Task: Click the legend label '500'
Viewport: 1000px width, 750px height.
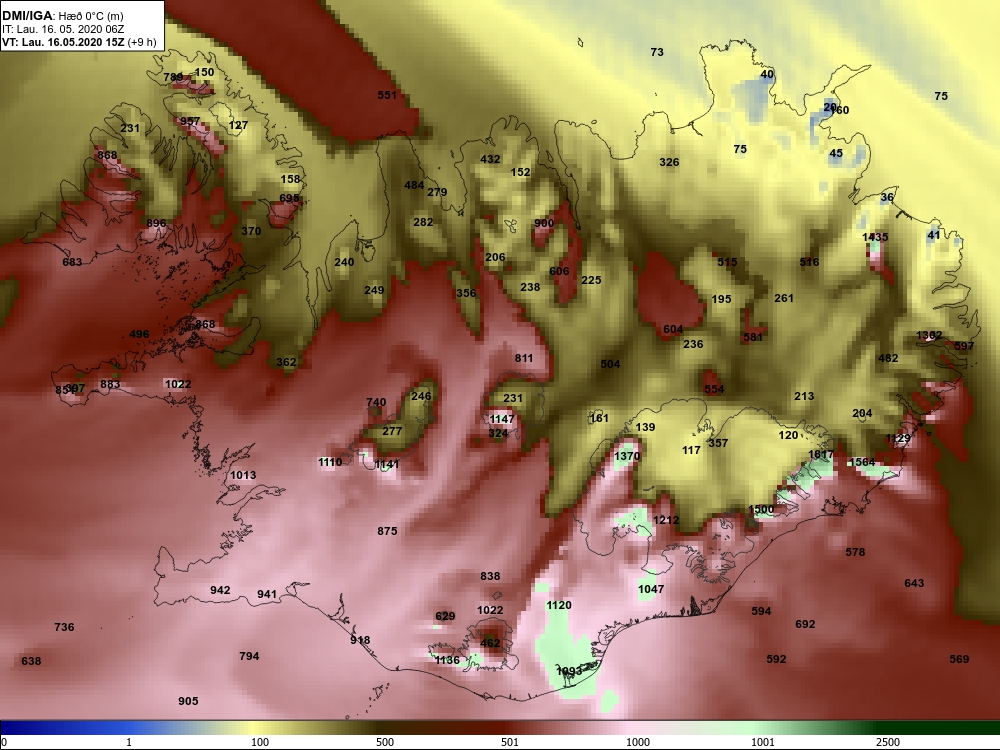Action: coord(385,742)
